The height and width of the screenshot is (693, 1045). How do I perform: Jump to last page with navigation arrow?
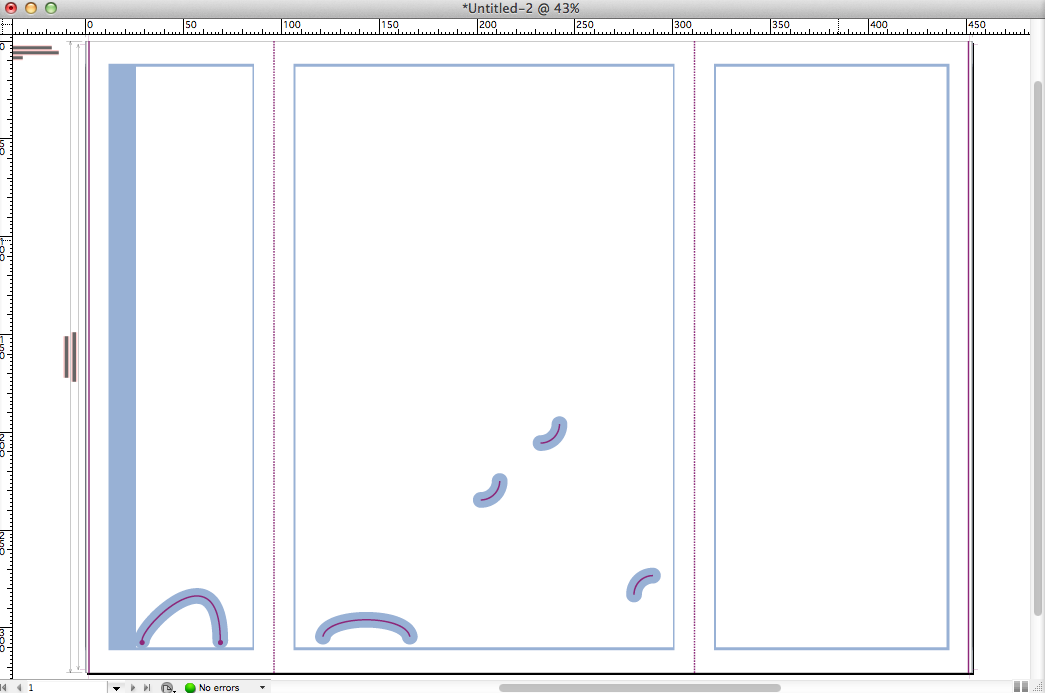point(146,688)
